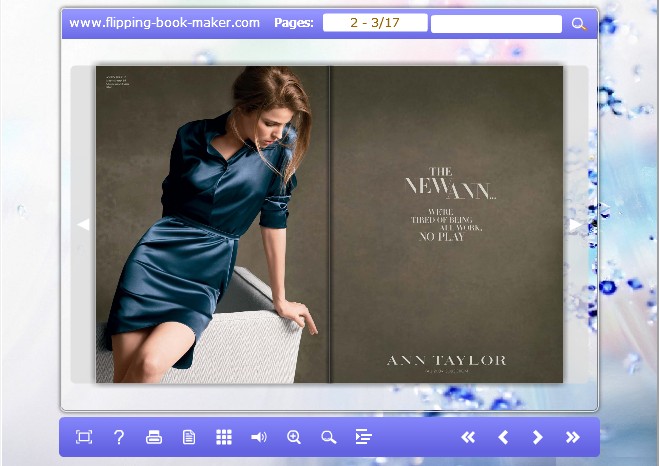Flip forward using right book edge arrow
The height and width of the screenshot is (466, 659).
click(575, 224)
